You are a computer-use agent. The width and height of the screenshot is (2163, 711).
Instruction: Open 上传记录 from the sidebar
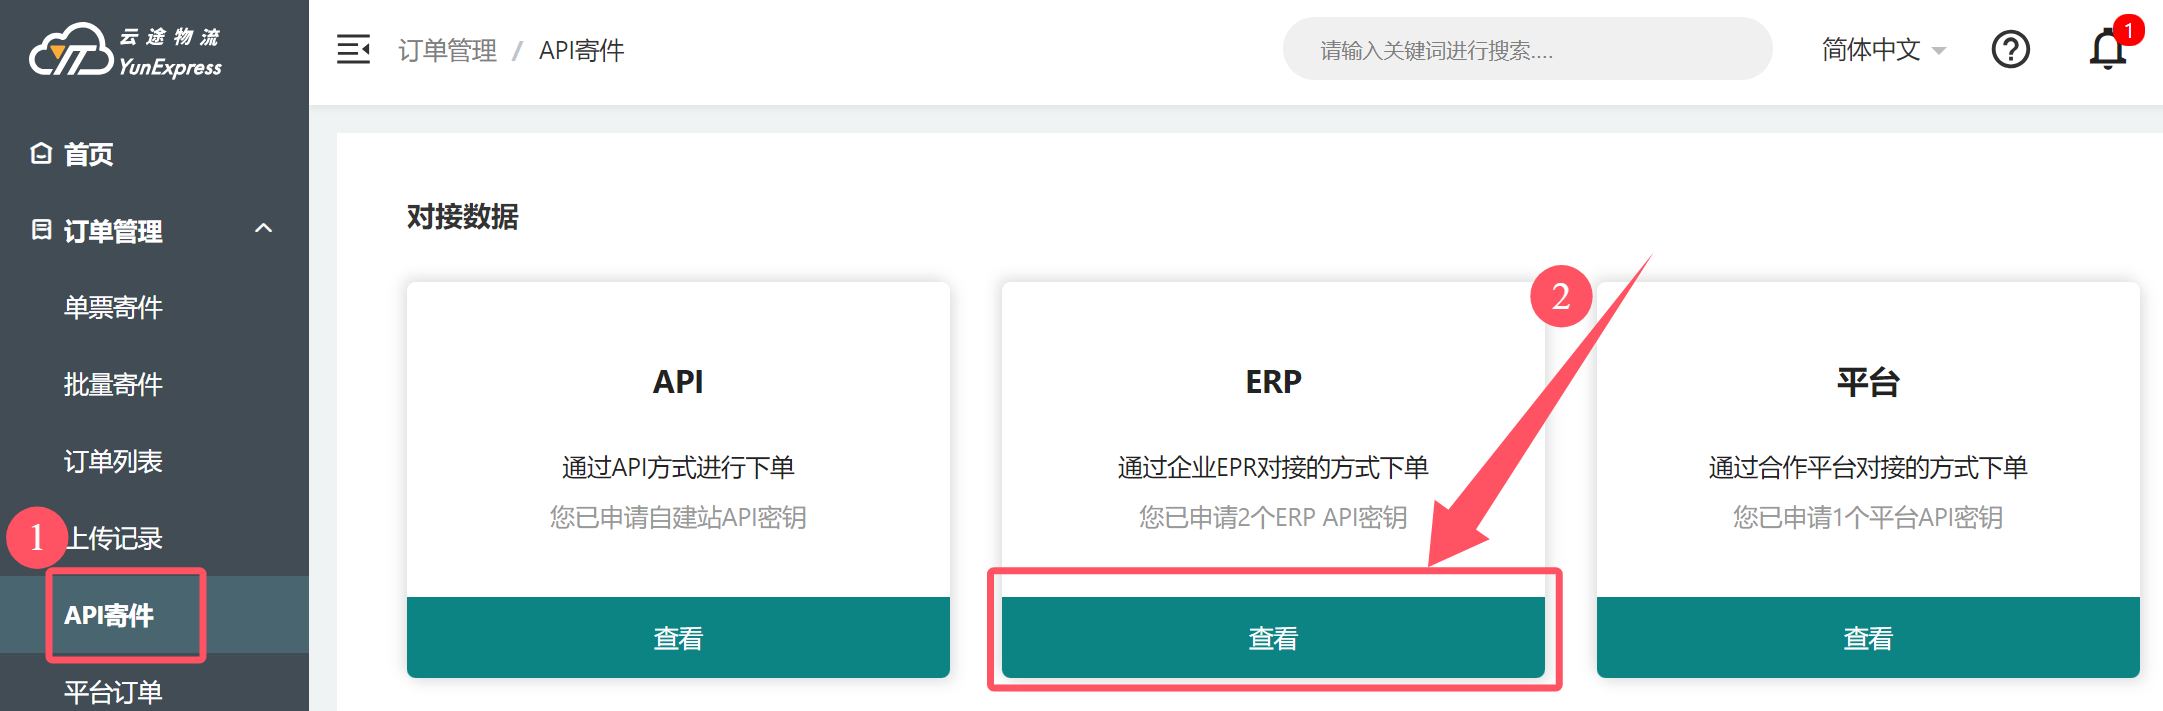(x=115, y=538)
